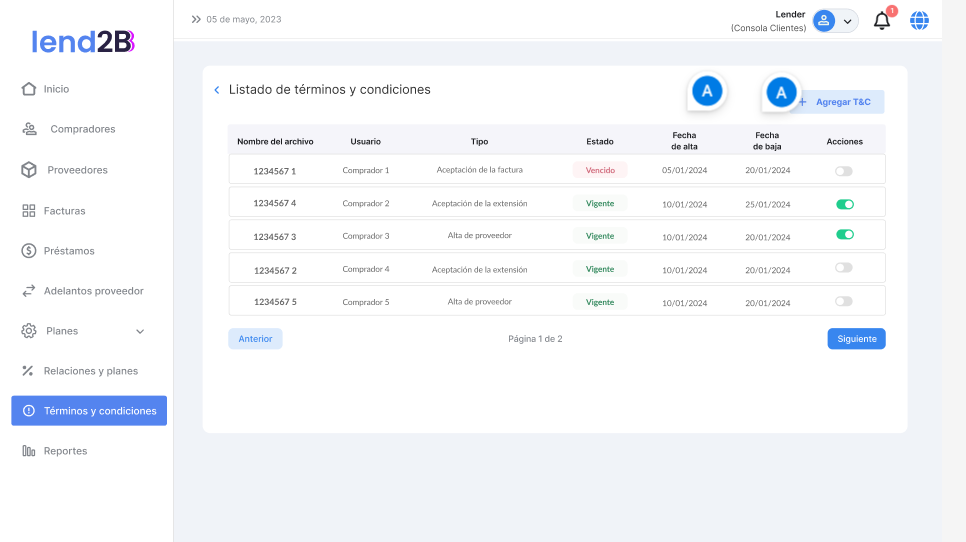The image size is (966, 542).
Task: Disable the toggle for file 1234567 4
Action: [x=845, y=204]
